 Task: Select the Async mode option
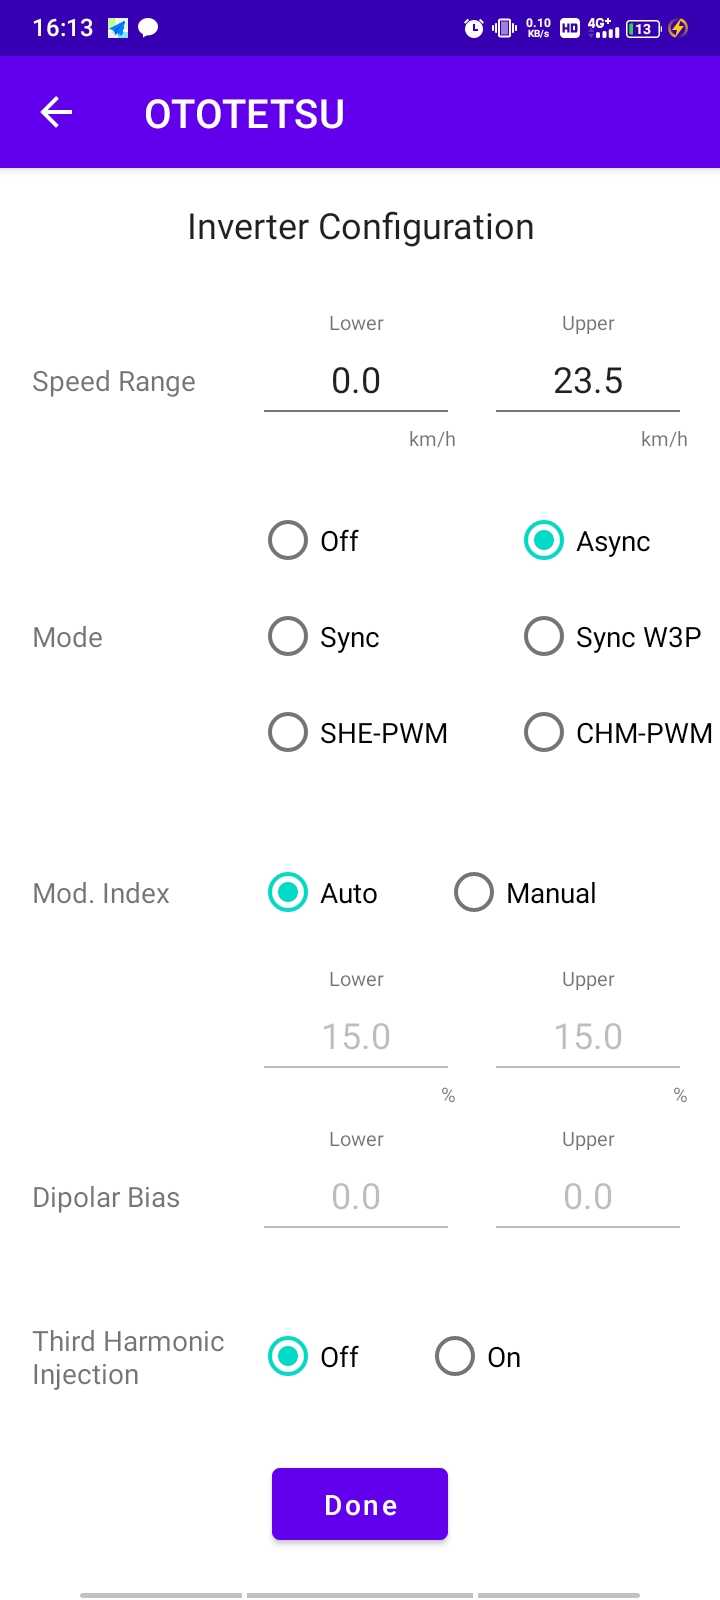[544, 541]
